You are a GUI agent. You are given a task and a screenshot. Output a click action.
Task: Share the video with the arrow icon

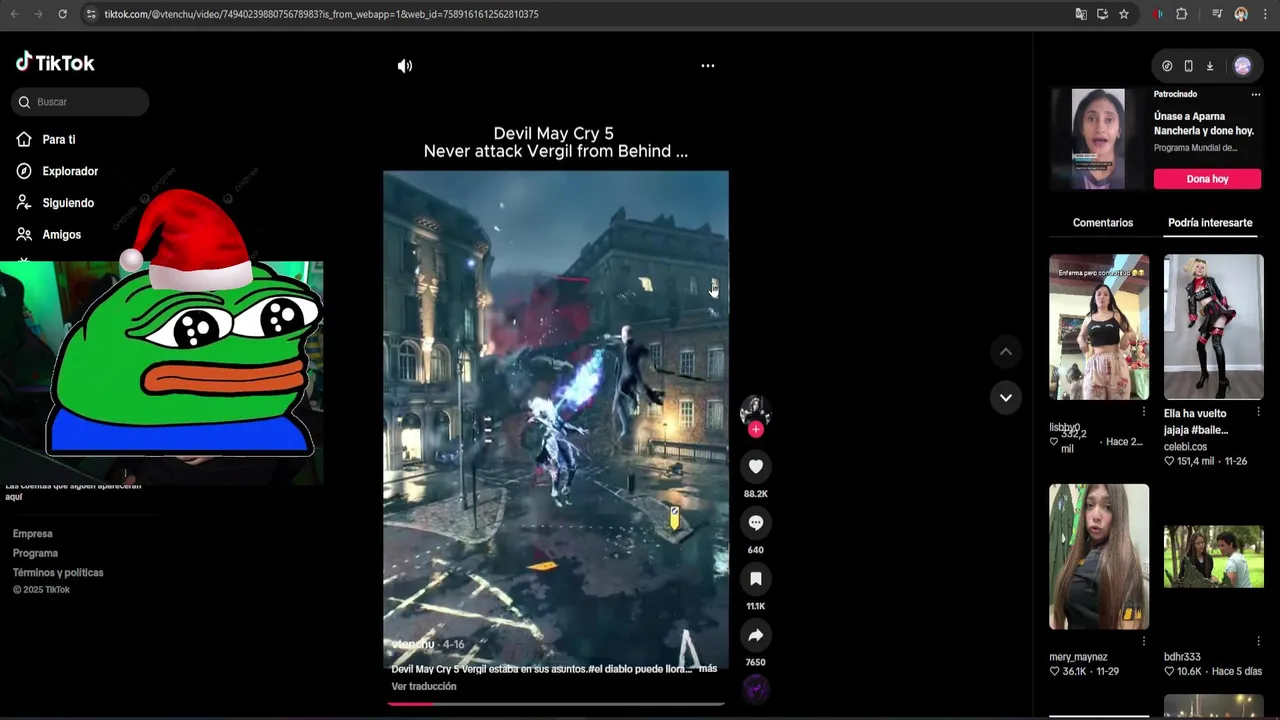click(x=756, y=635)
